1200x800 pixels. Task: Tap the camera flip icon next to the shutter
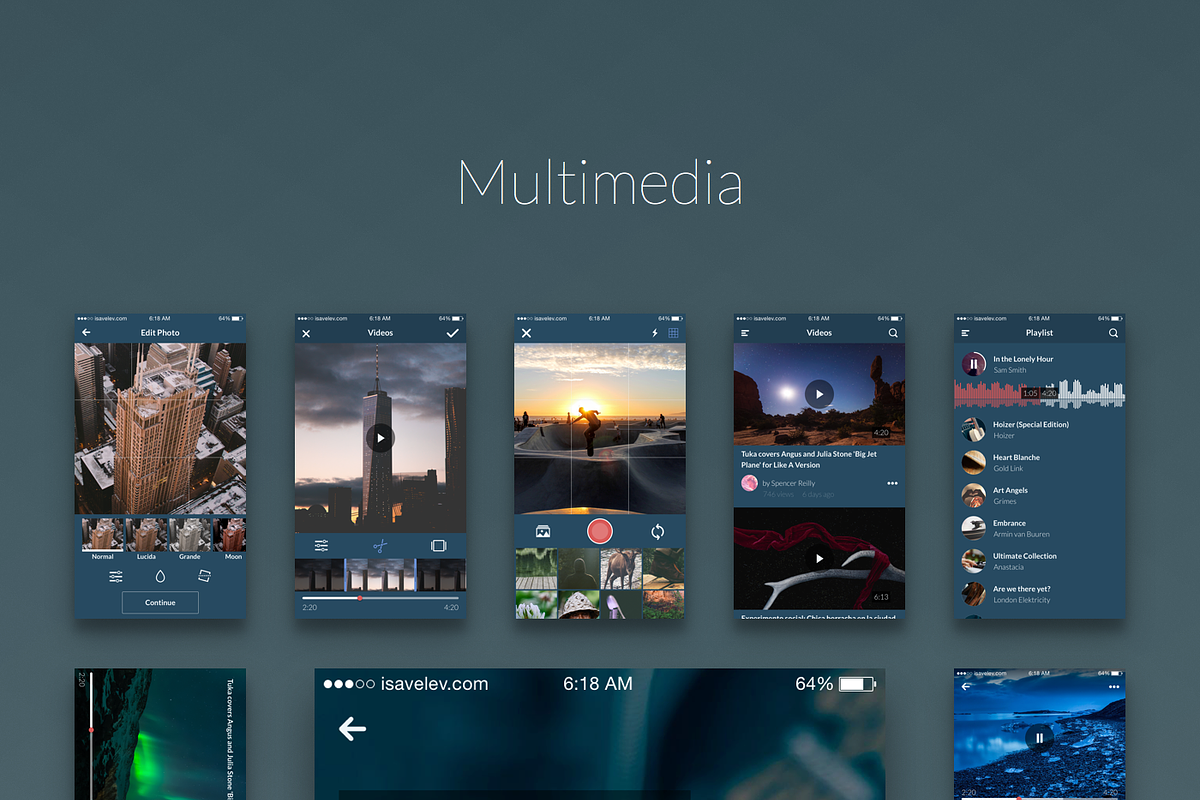(658, 531)
